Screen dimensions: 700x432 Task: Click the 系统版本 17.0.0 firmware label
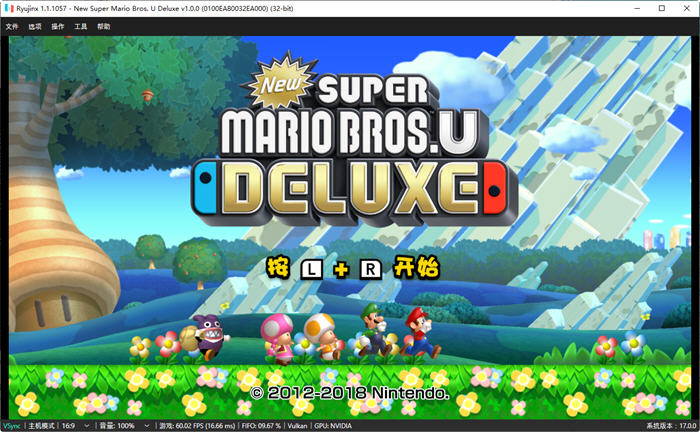(671, 426)
